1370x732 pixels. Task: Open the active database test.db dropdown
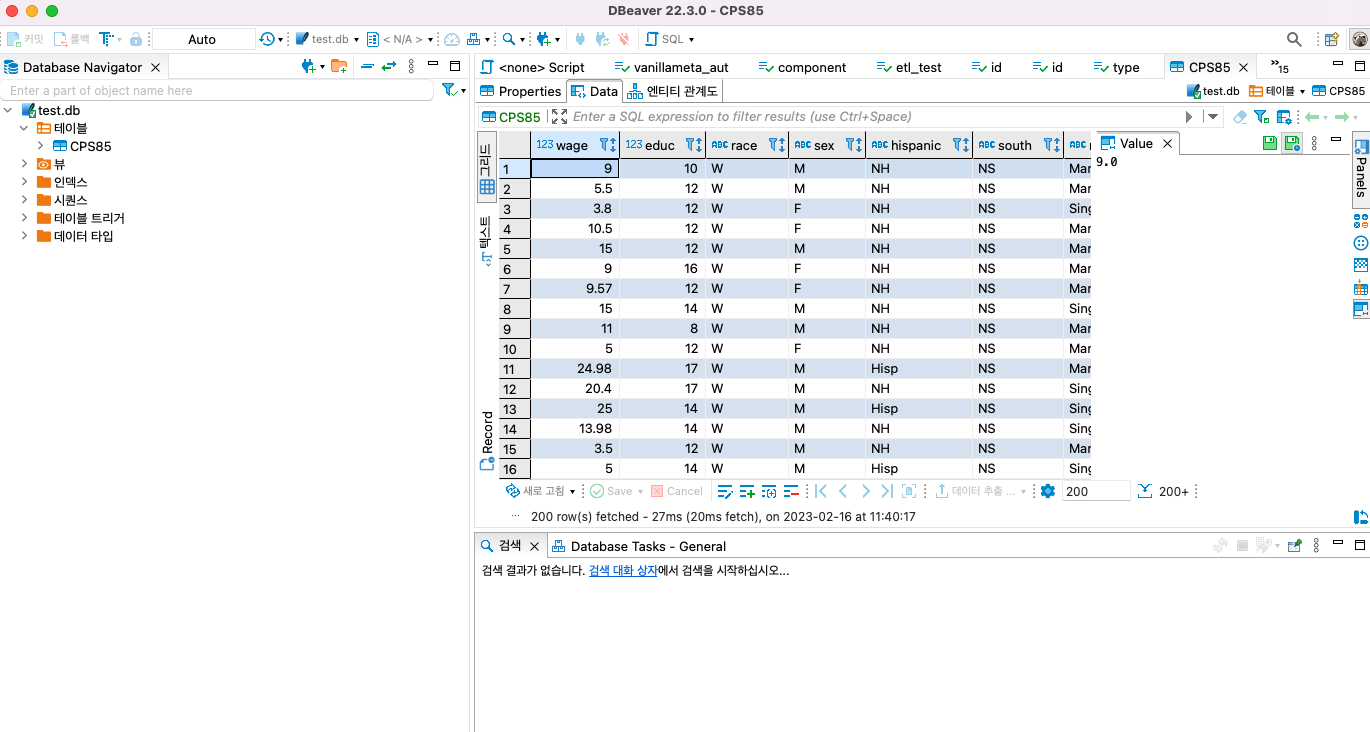click(327, 39)
